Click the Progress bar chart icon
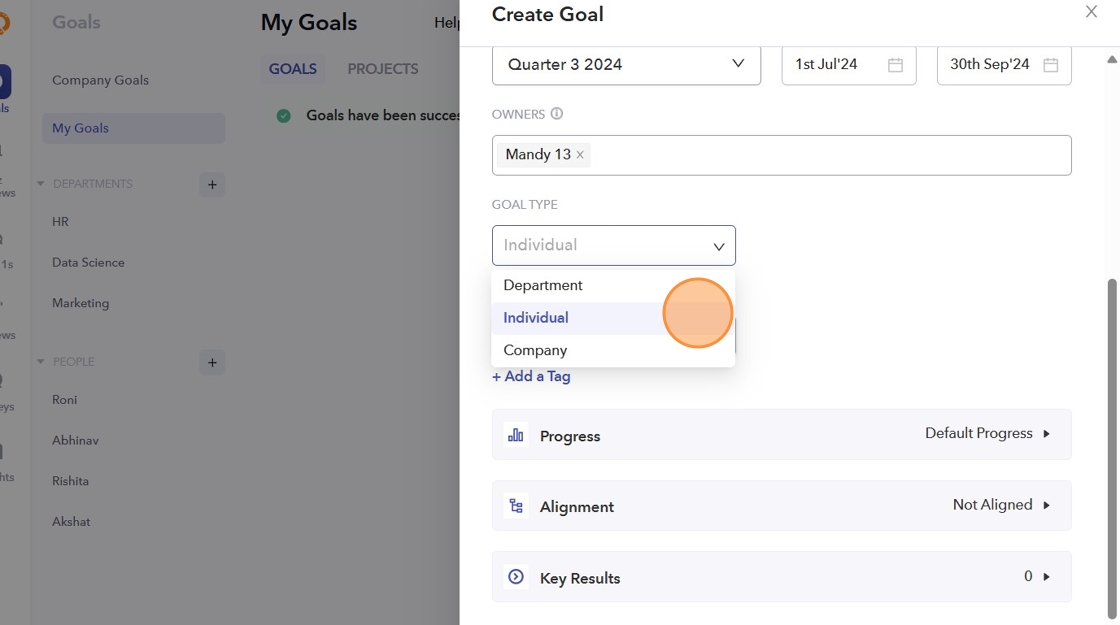1120x625 pixels. [x=516, y=435]
